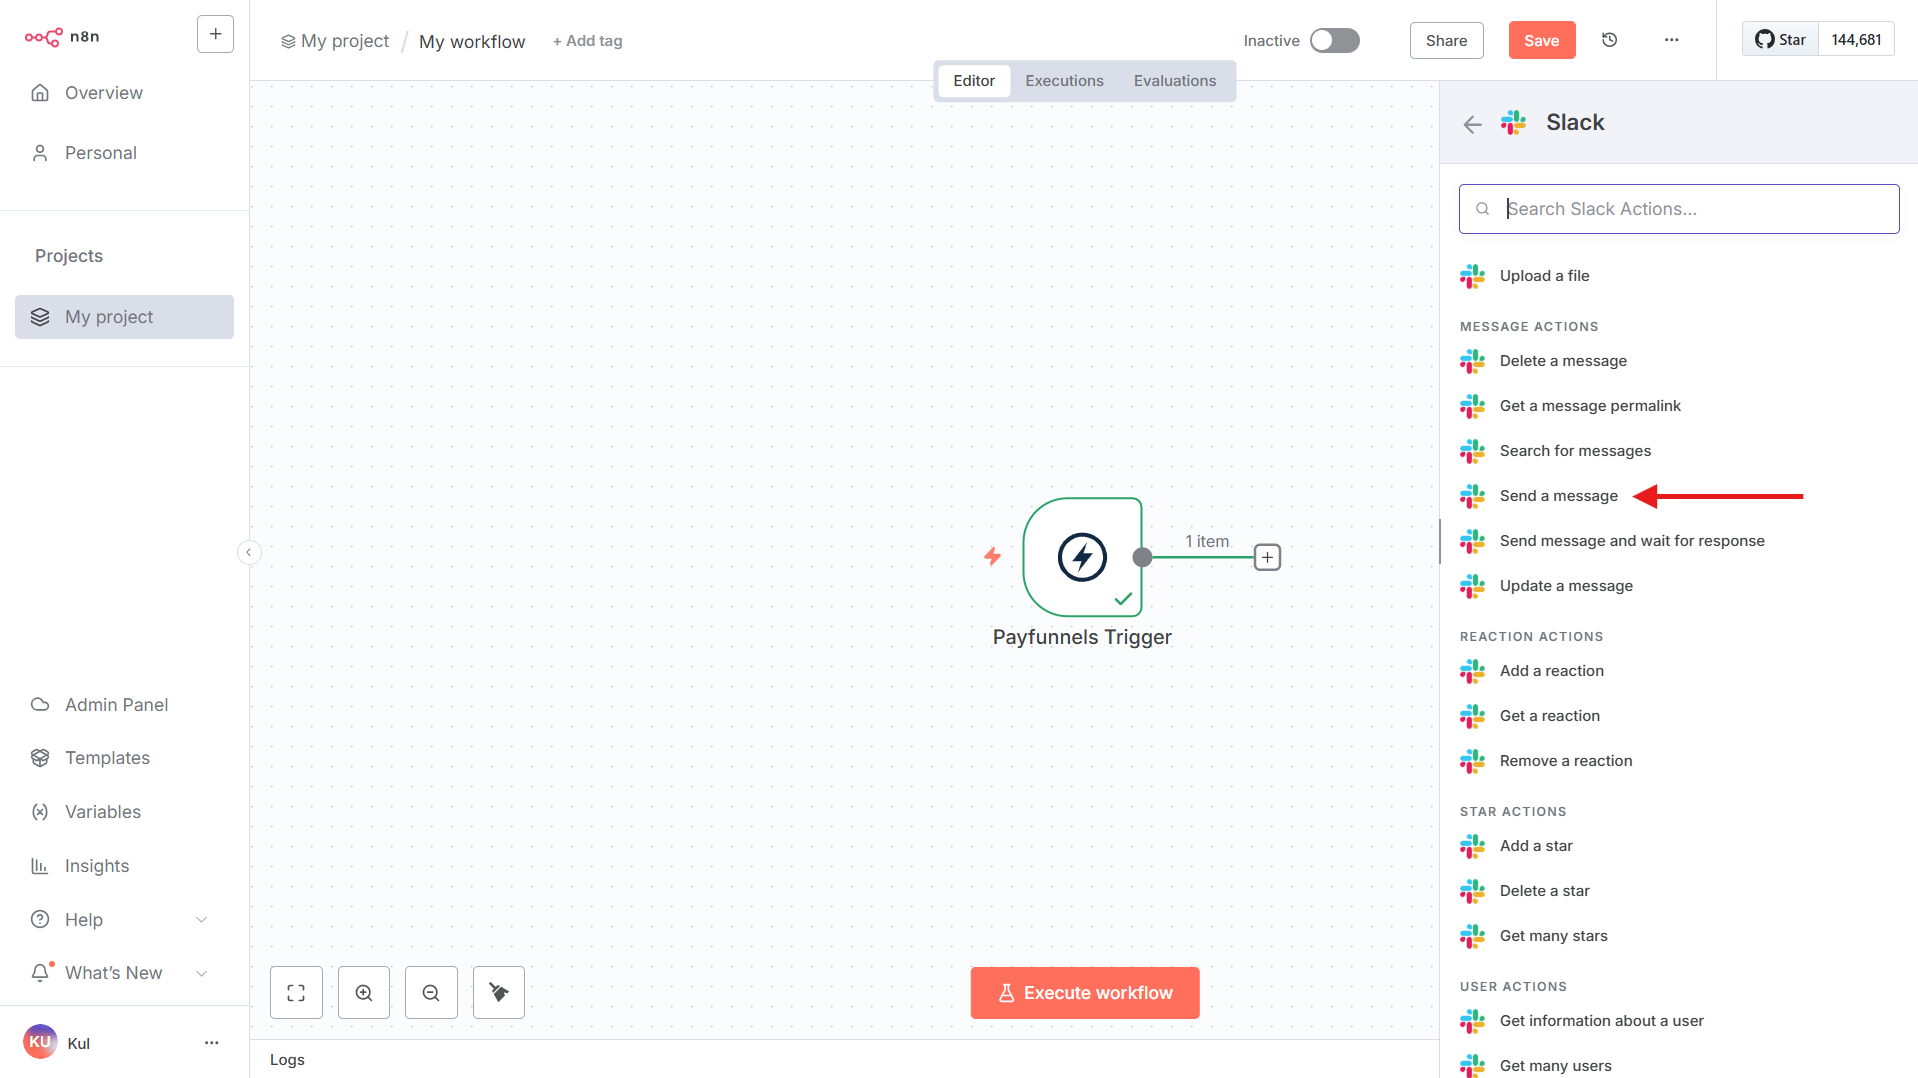1918x1078 pixels.
Task: Click the n8n logo
Action: [62, 37]
